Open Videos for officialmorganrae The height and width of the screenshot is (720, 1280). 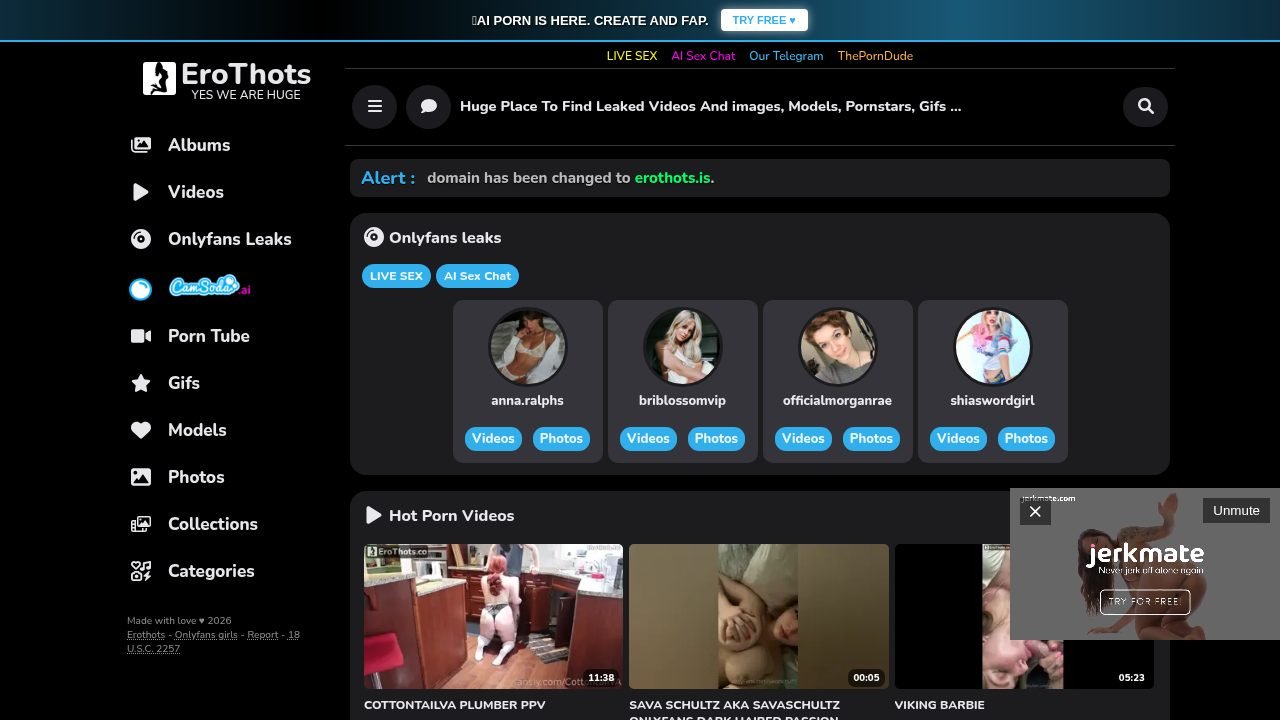point(803,439)
